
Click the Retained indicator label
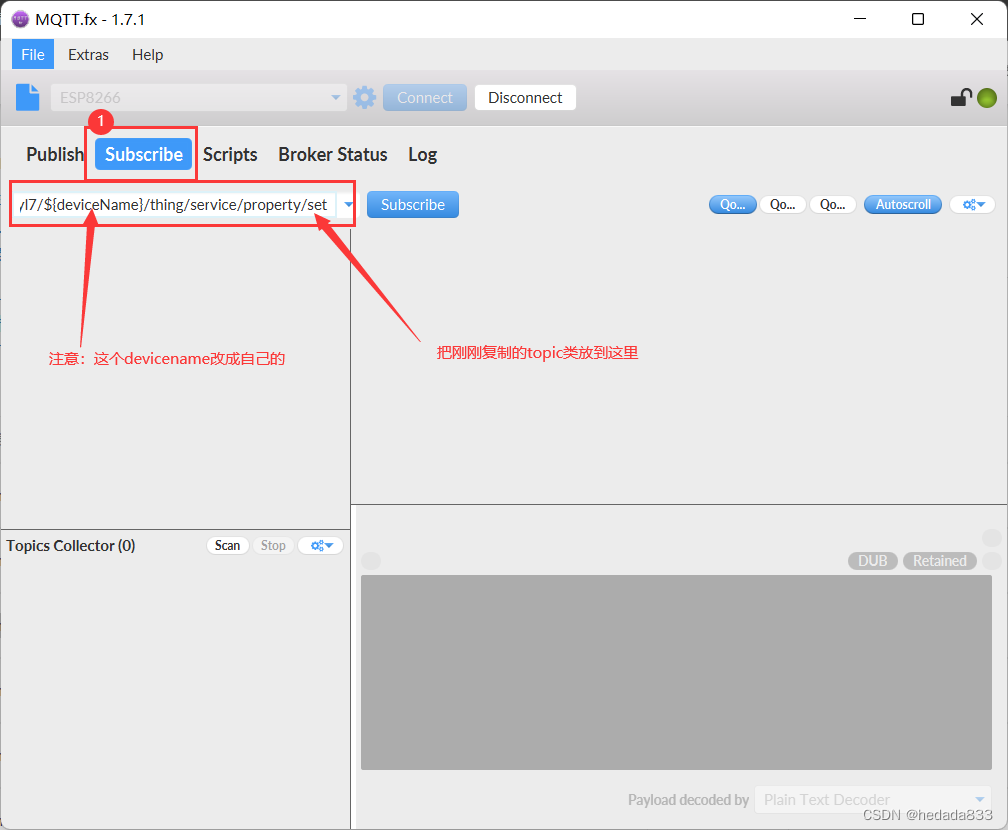(x=939, y=561)
